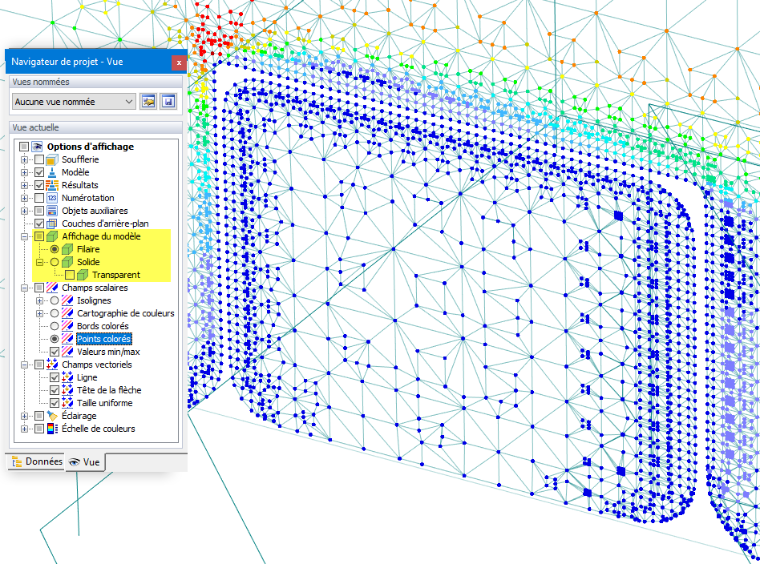Expand the Numérotation tree node
This screenshot has width=760, height=564.
tap(24, 198)
